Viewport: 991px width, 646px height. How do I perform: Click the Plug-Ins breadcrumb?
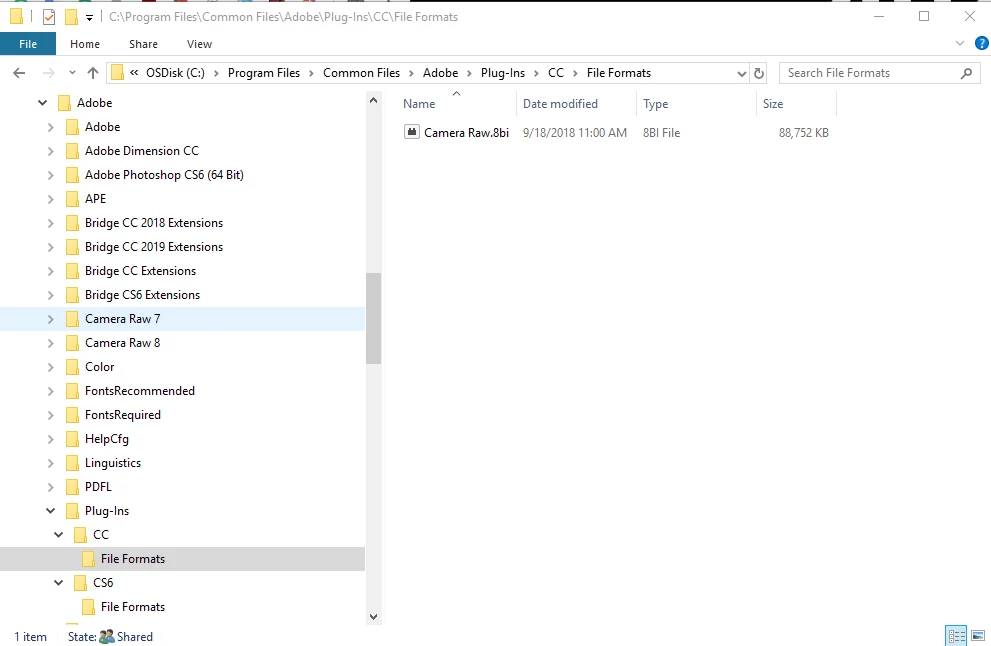[x=502, y=73]
